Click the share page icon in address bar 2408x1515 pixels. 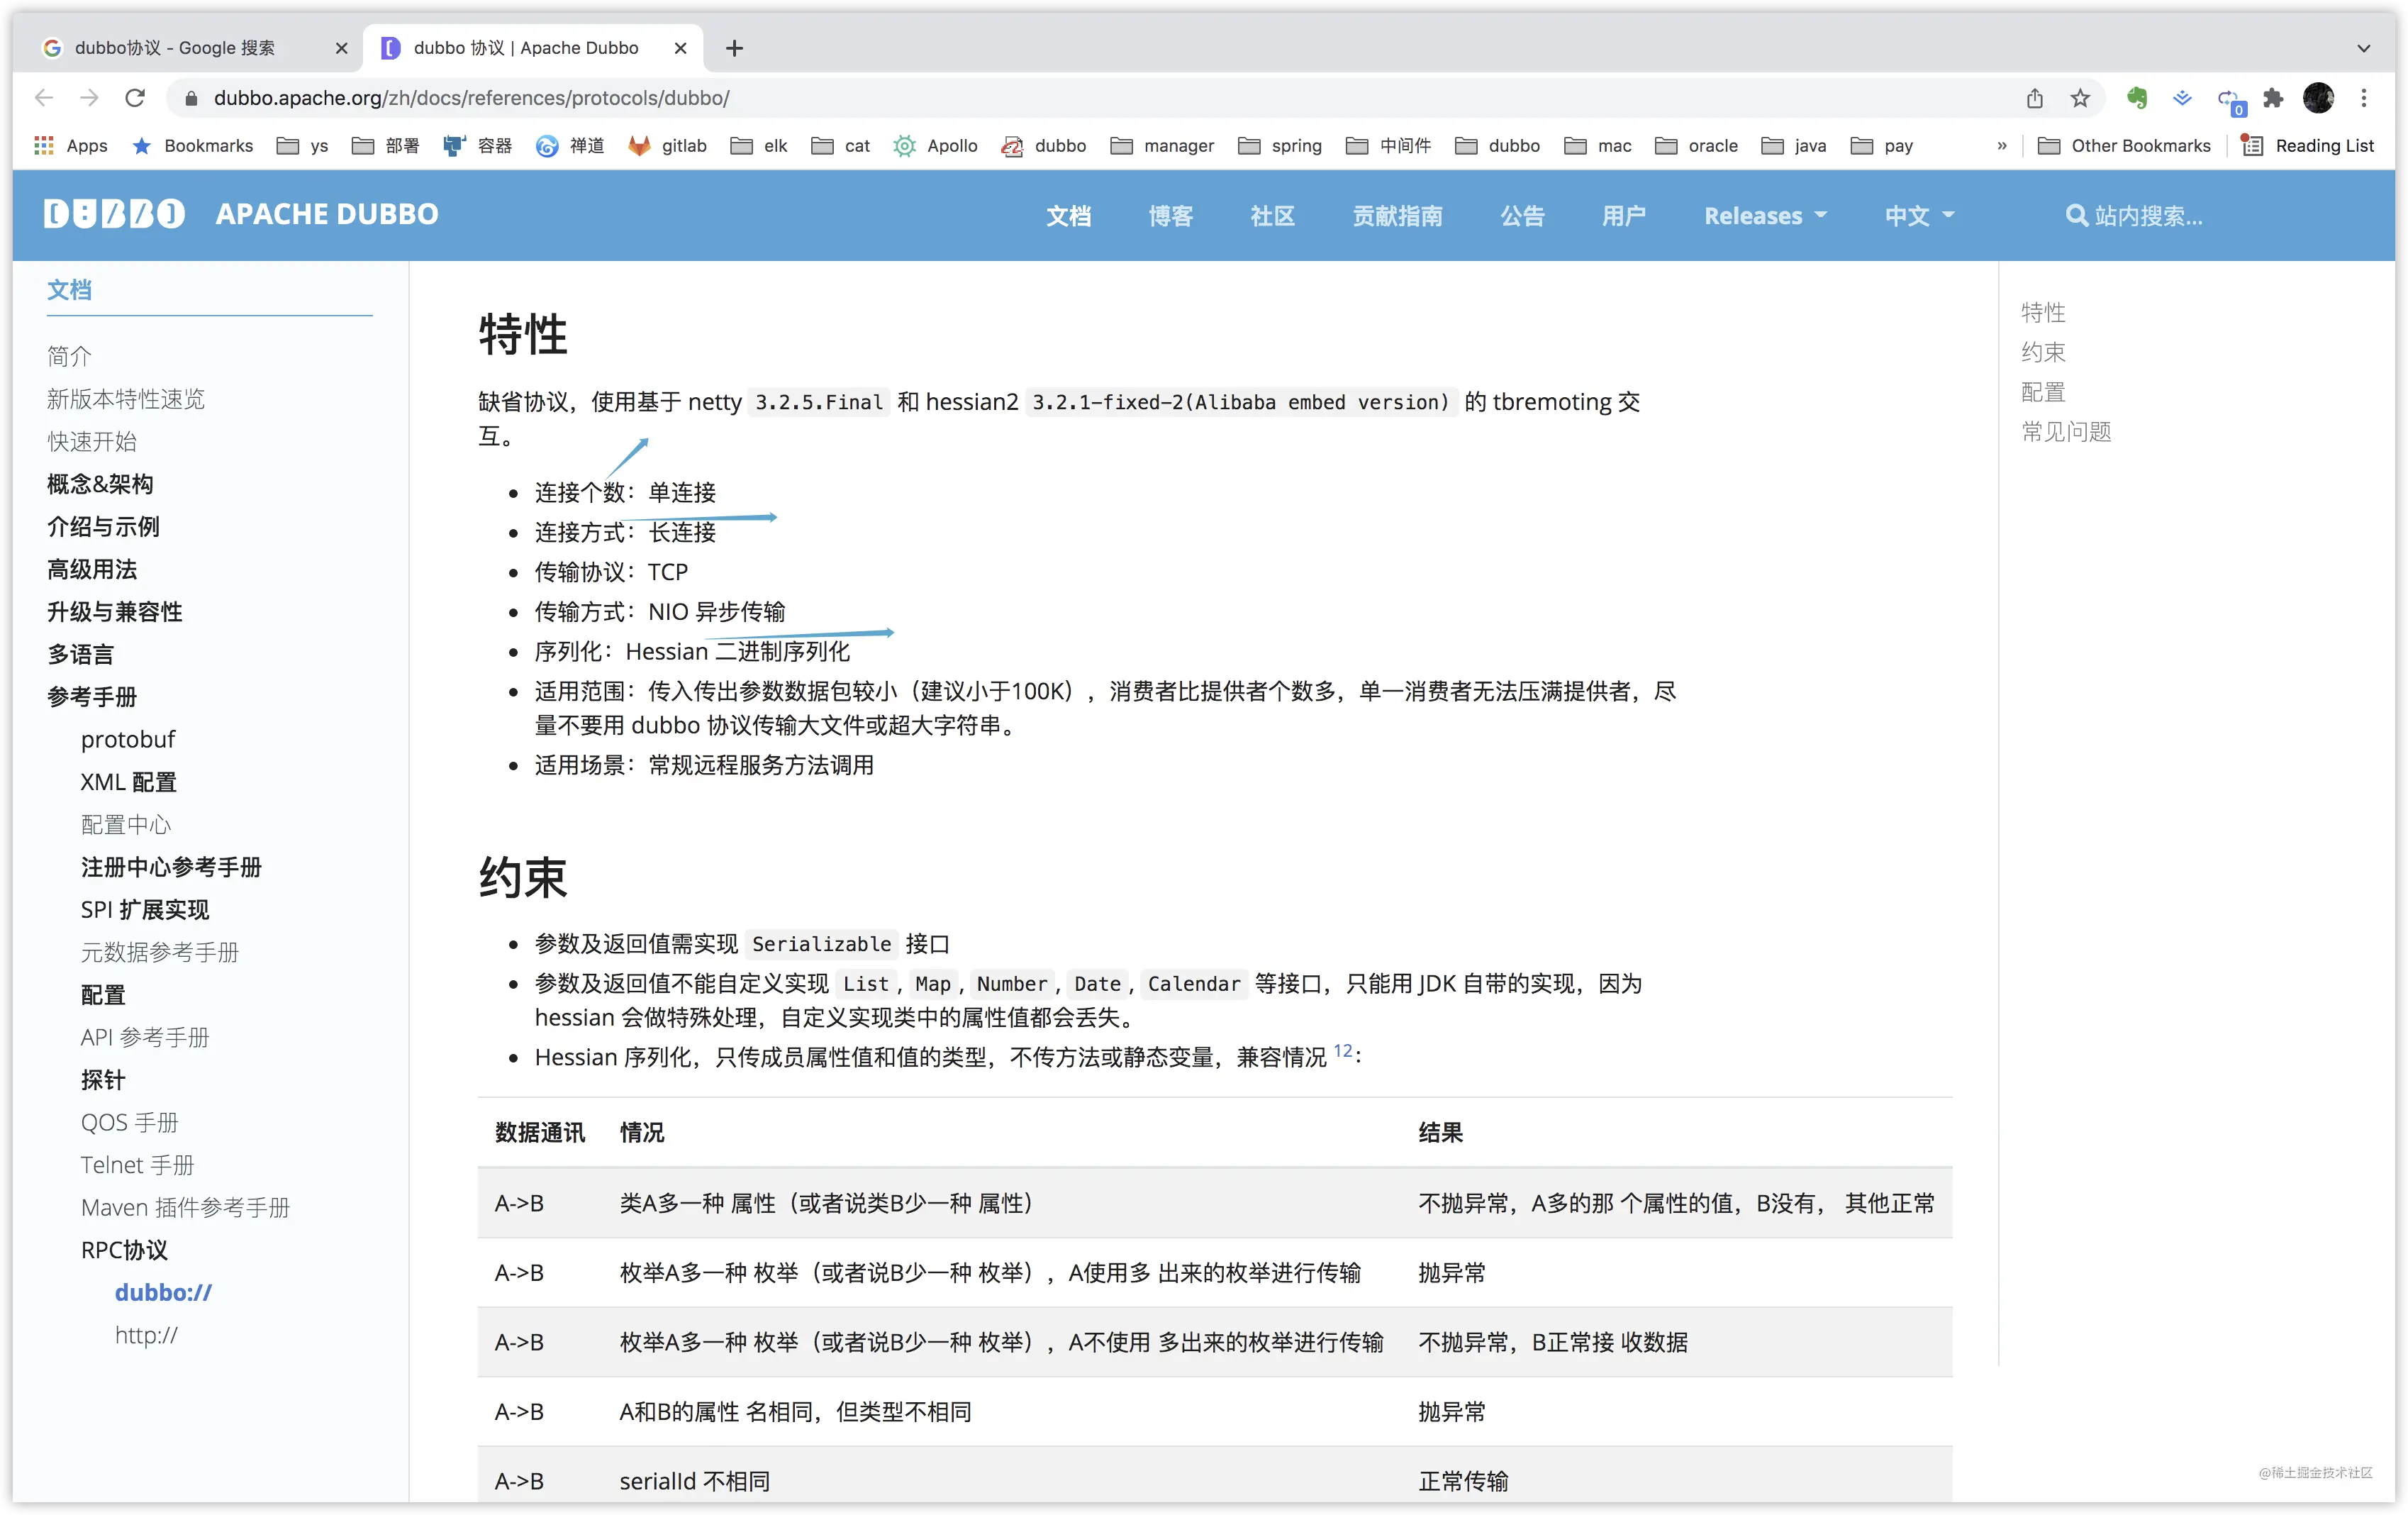click(2035, 98)
